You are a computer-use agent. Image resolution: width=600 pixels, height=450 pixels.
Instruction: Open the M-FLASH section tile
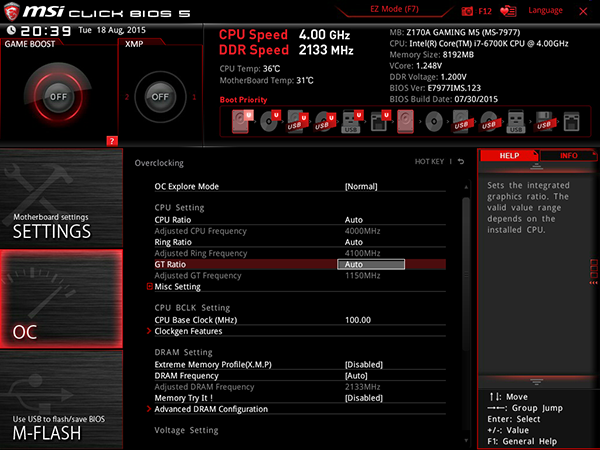[x=61, y=399]
